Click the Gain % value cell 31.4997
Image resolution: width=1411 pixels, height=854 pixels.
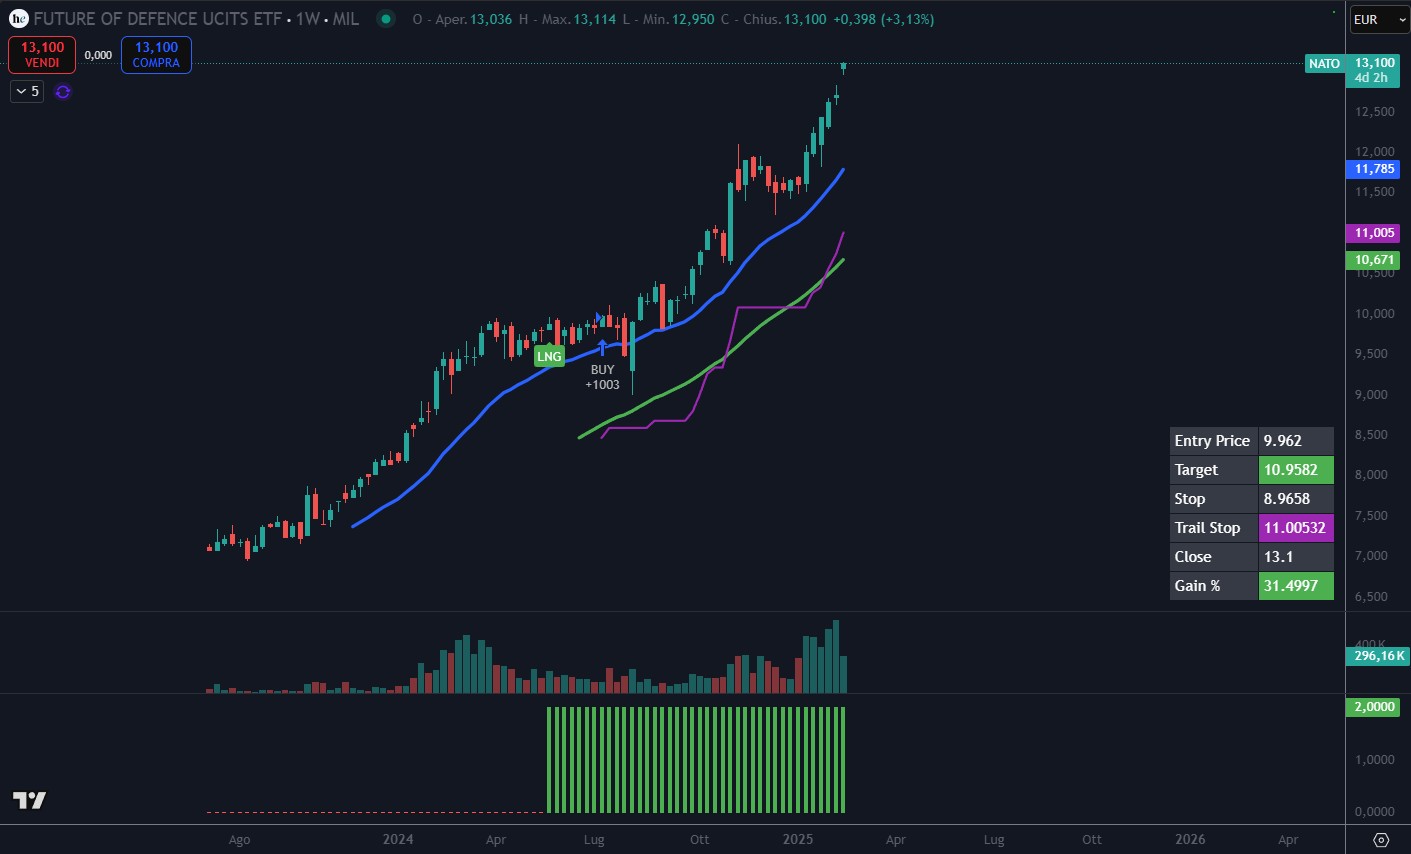point(1295,586)
